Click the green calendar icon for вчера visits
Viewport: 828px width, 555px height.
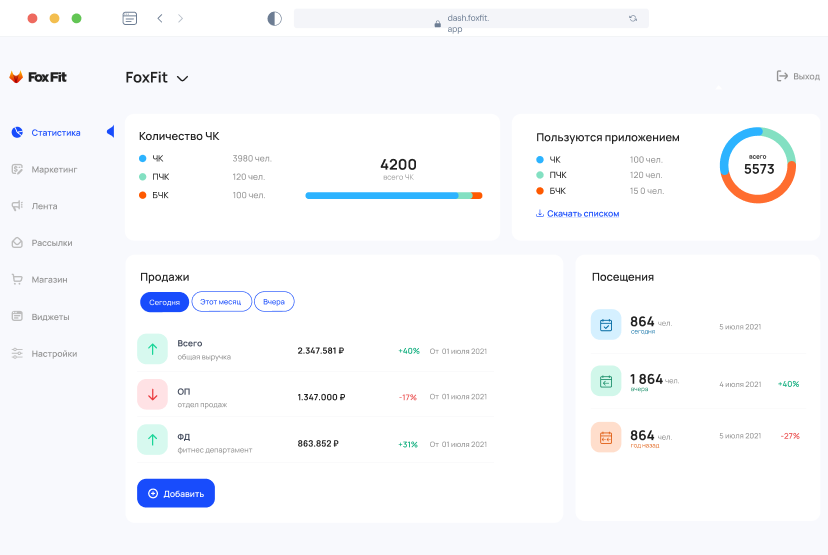pos(606,381)
